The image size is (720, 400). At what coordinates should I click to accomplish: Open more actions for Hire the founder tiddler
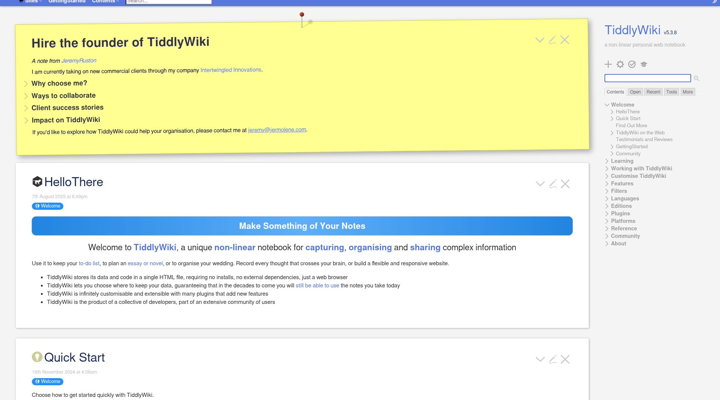tap(540, 40)
